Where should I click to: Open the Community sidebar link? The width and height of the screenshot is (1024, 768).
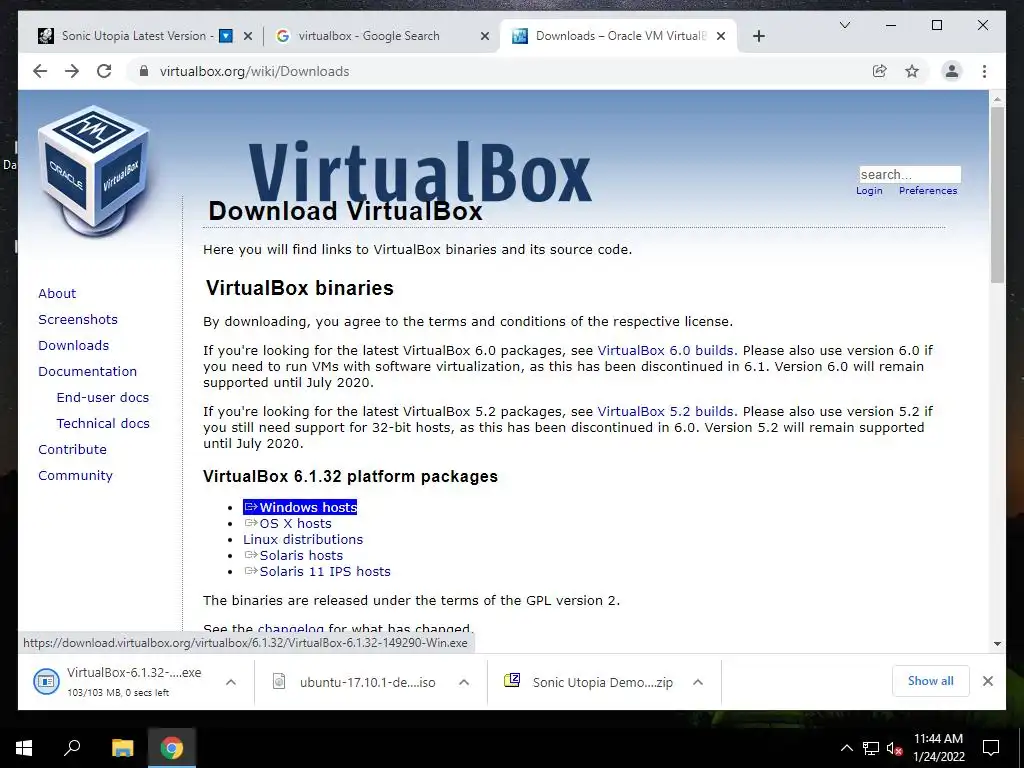click(x=75, y=475)
